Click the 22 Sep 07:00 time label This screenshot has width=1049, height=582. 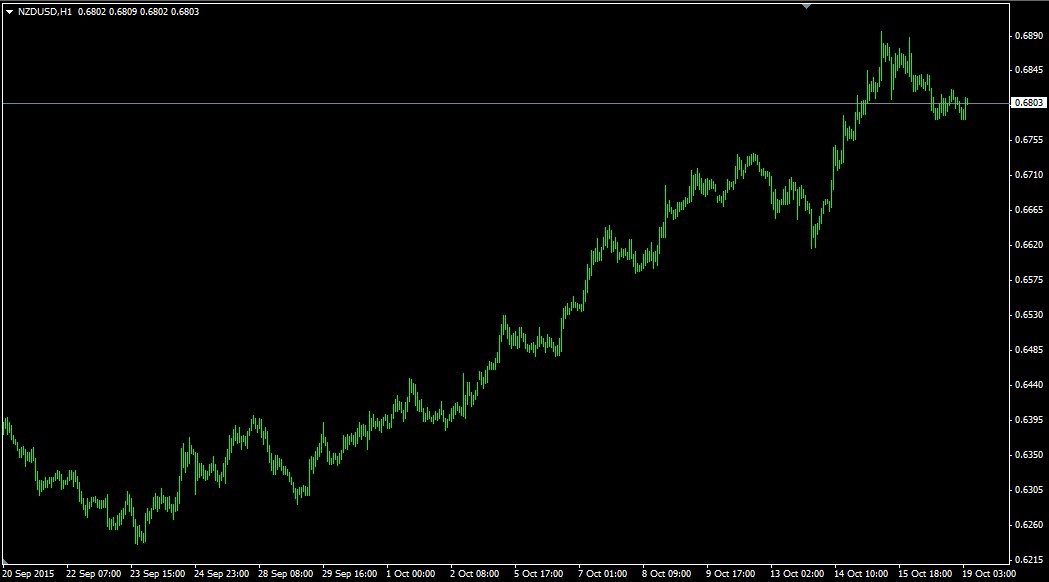94,574
